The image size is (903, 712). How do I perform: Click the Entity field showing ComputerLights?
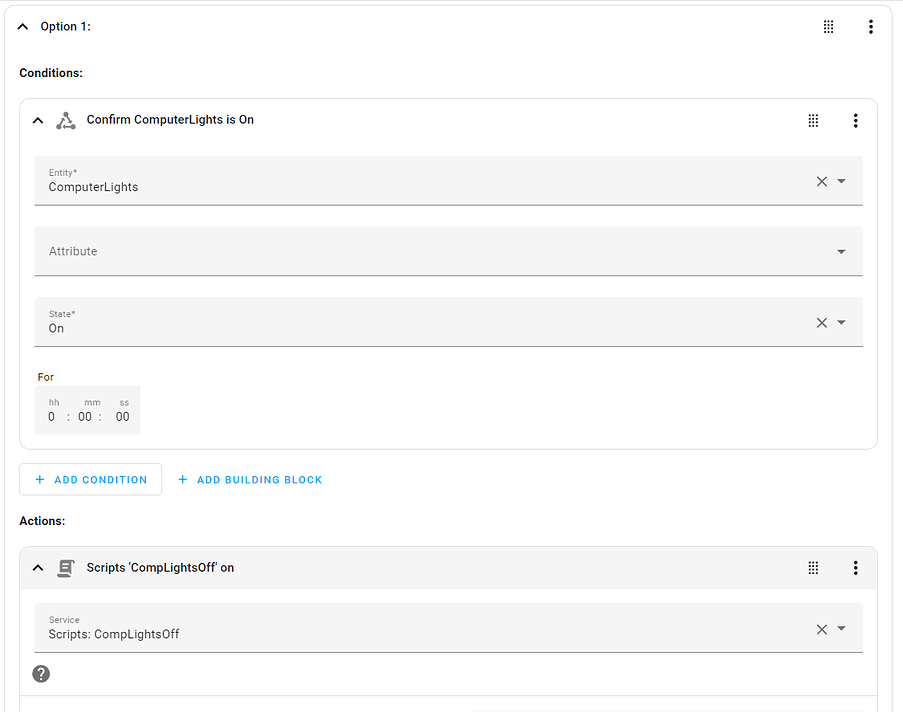[449, 181]
